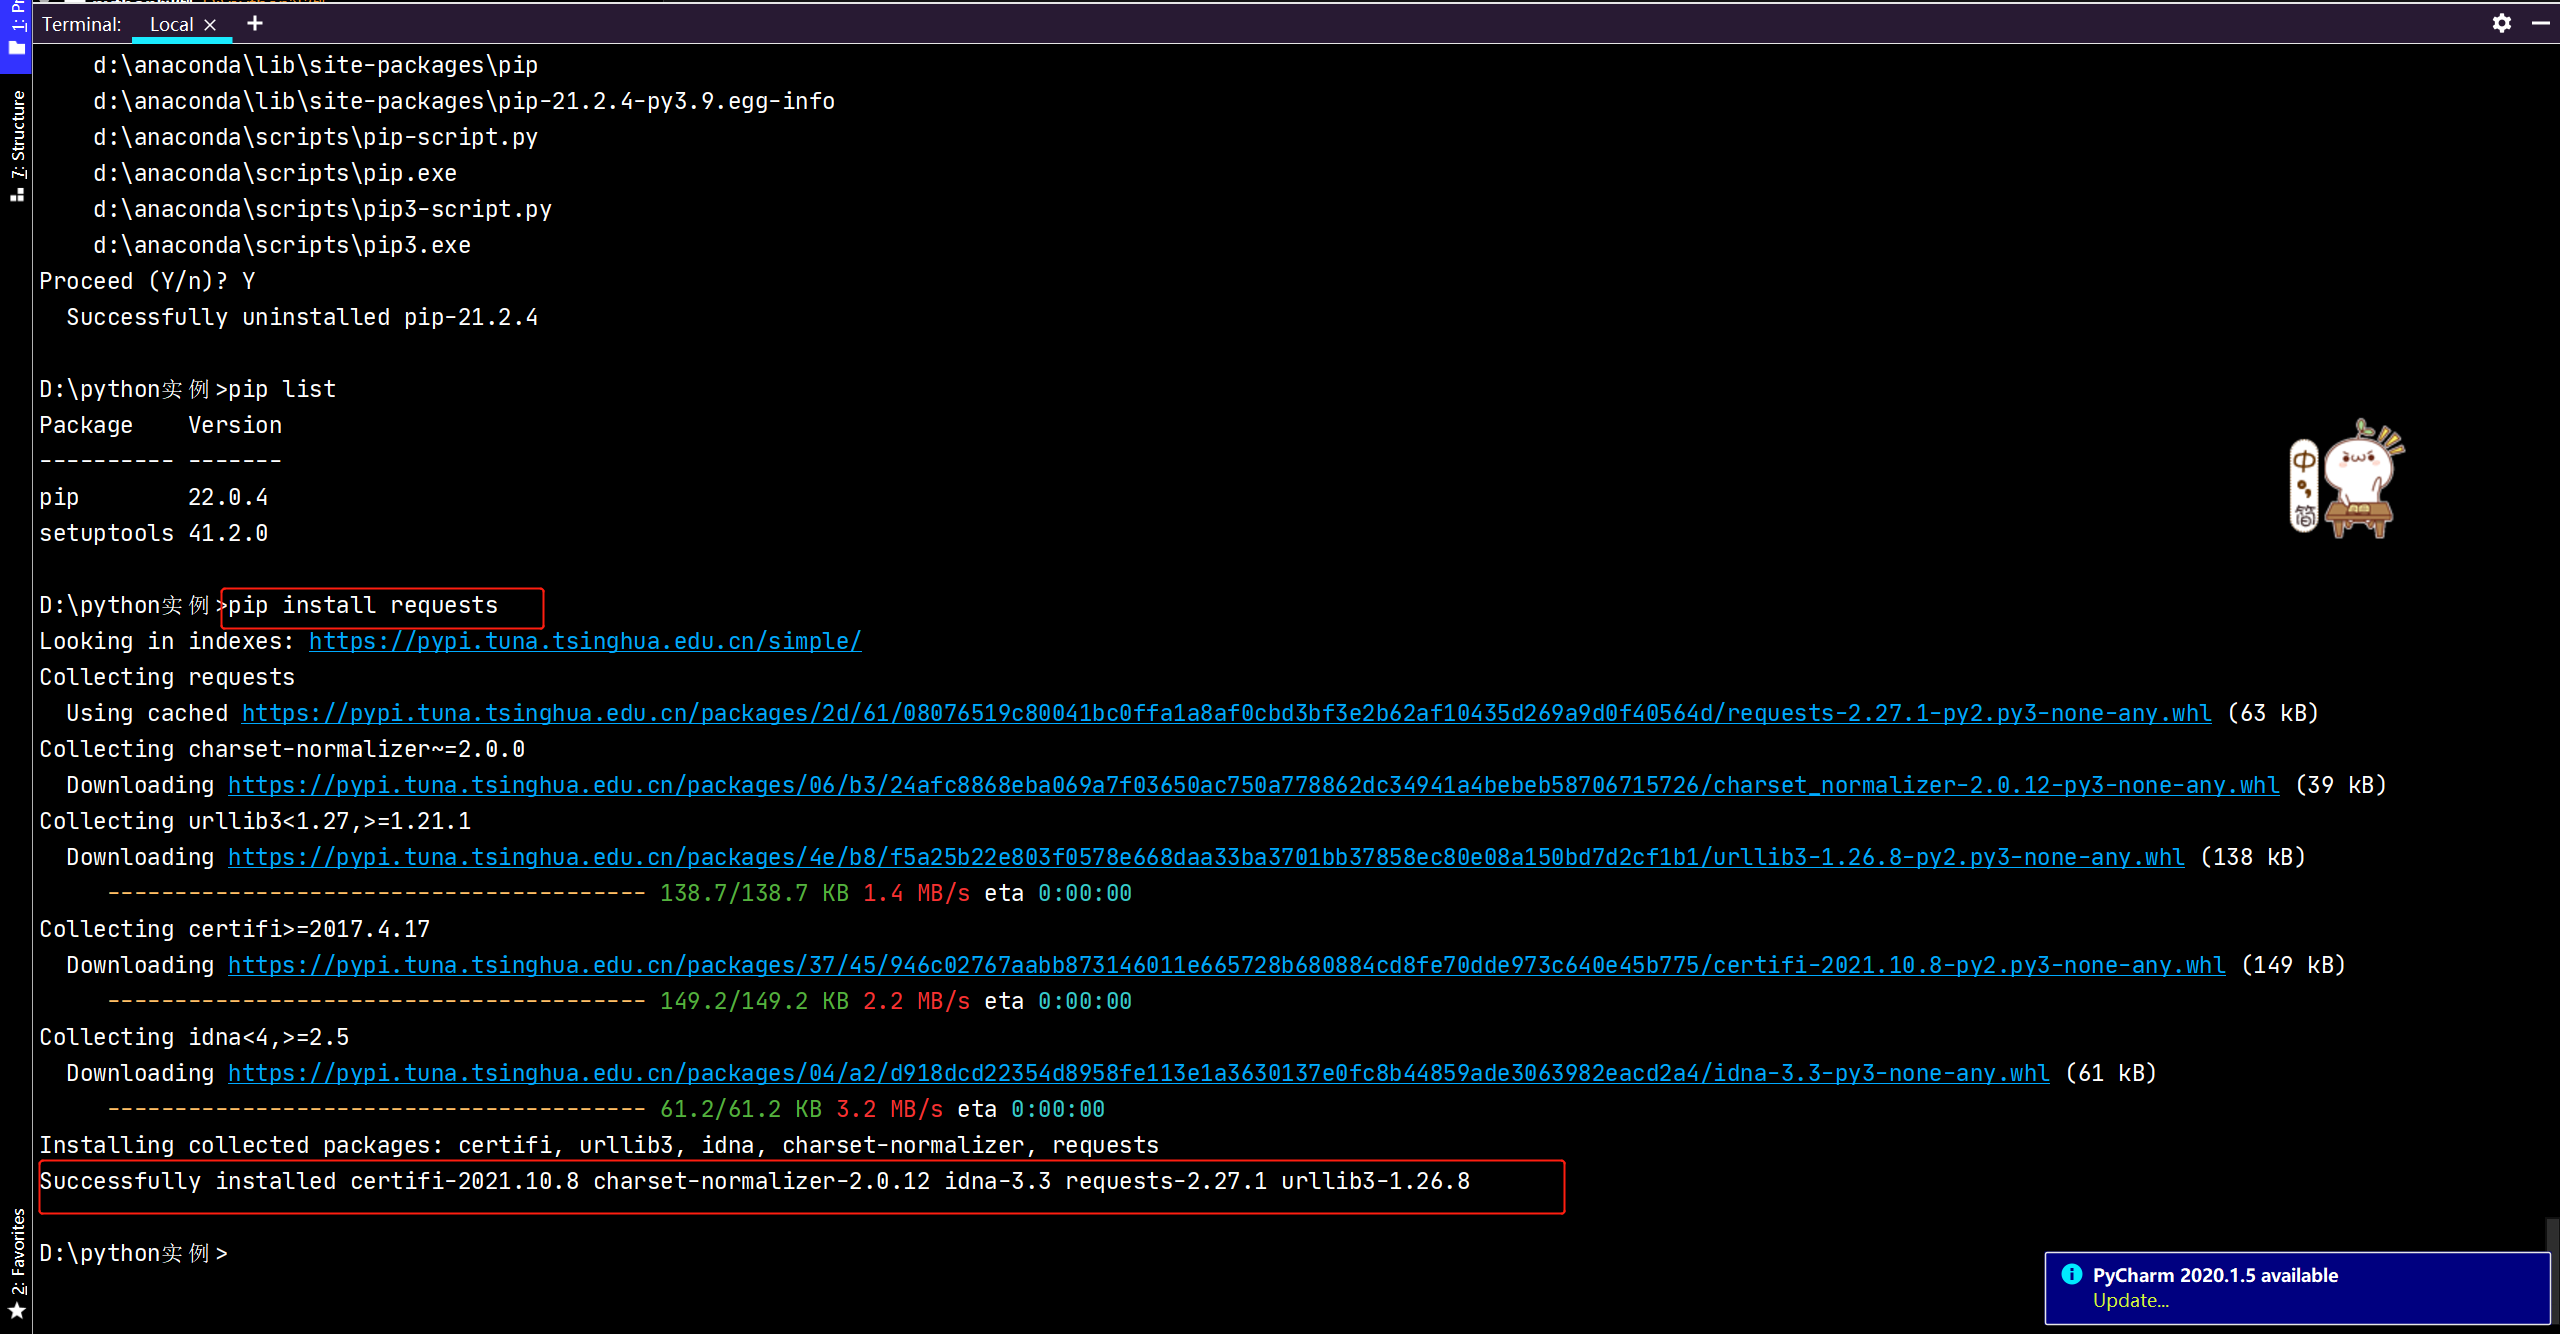2560x1334 pixels.
Task: Open the certifi-2021.10.8 wheel download link
Action: [x=1226, y=965]
